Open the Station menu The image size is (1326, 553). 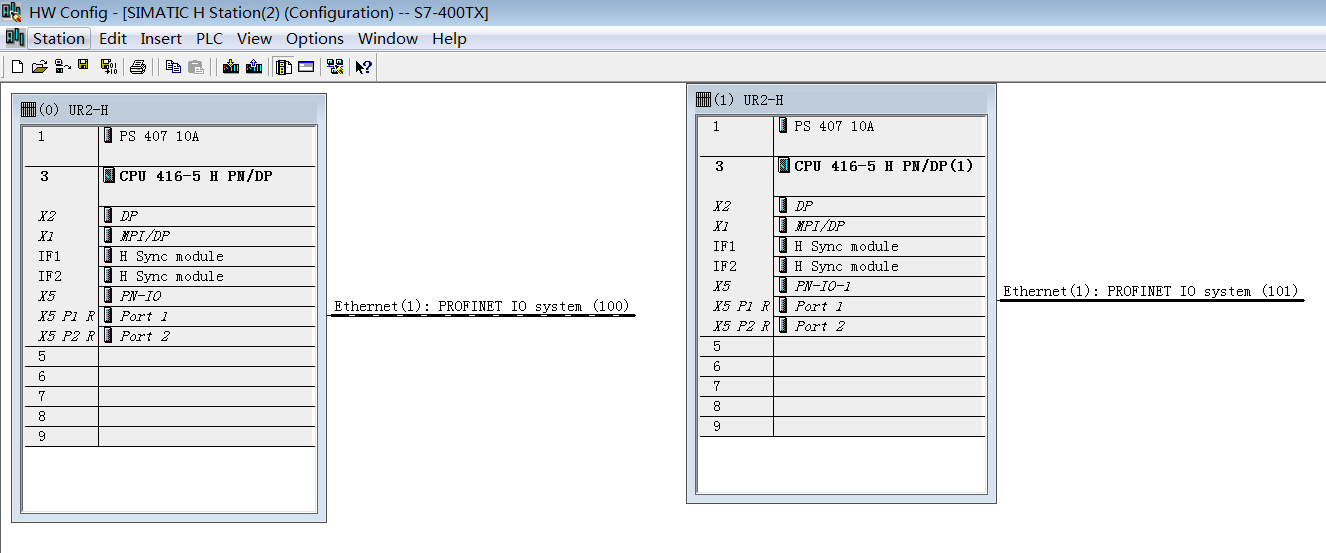point(59,39)
